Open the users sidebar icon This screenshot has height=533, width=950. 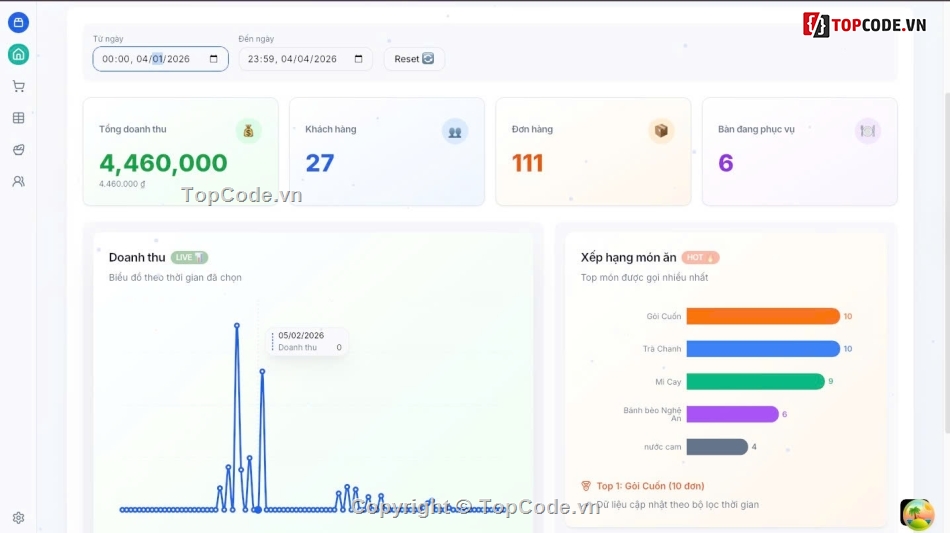(x=18, y=181)
